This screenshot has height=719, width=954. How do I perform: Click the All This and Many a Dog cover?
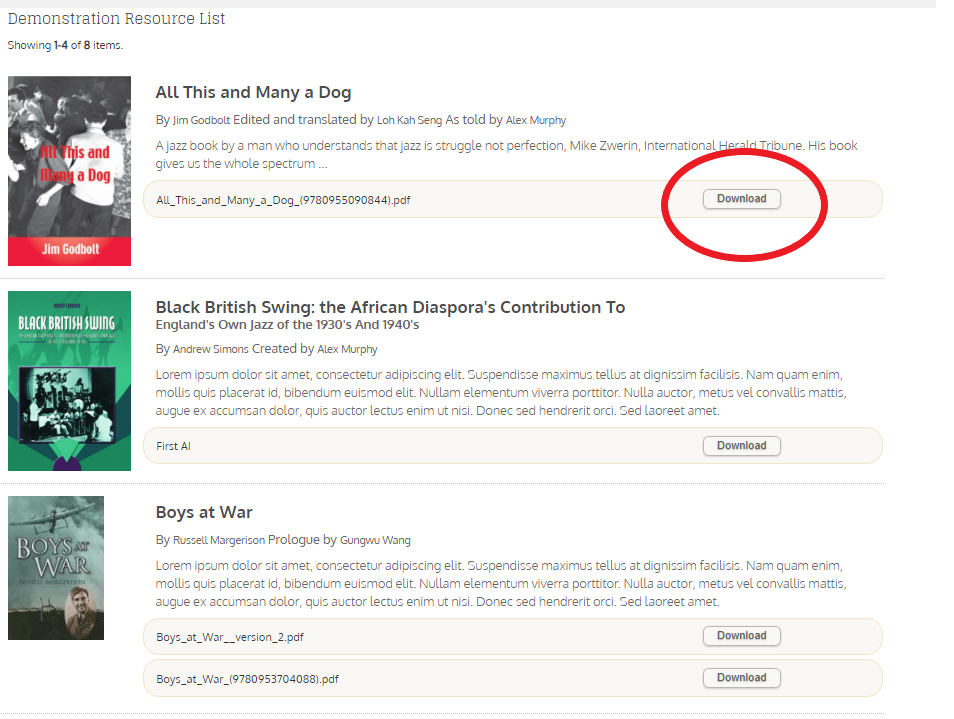coord(69,171)
